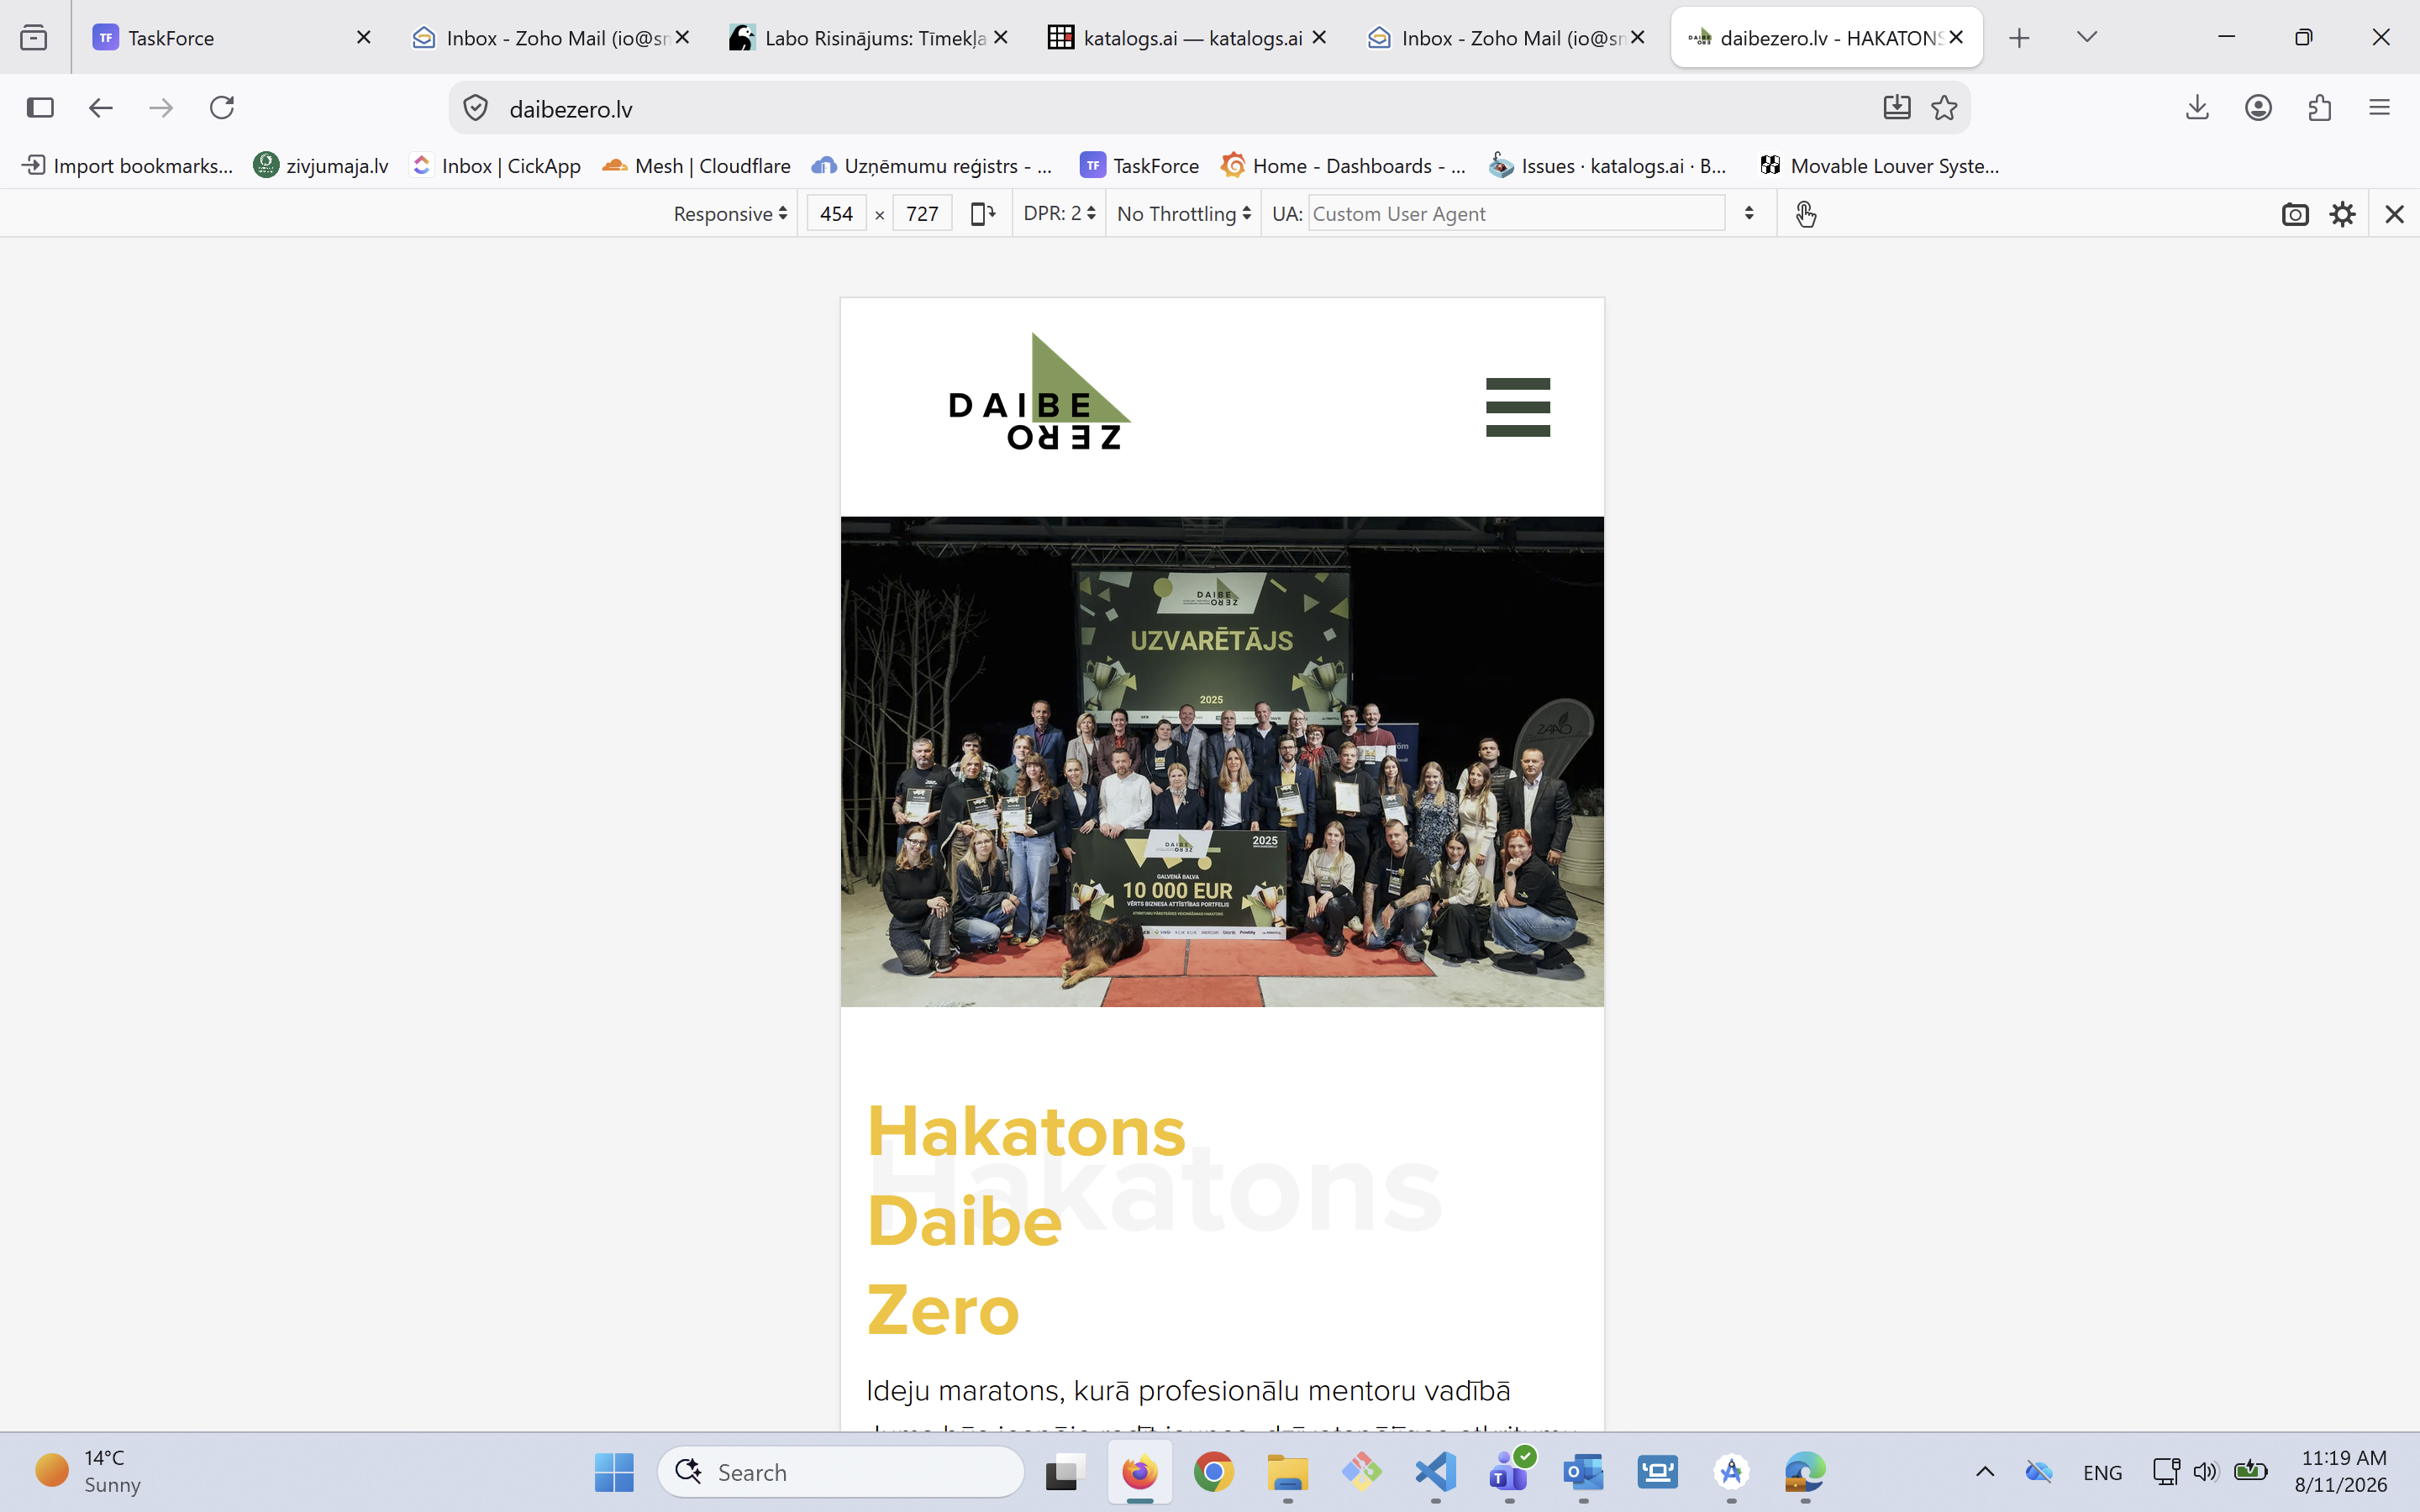Toggle the browser sidebar button
This screenshot has width=2420, height=1512.
[40, 107]
